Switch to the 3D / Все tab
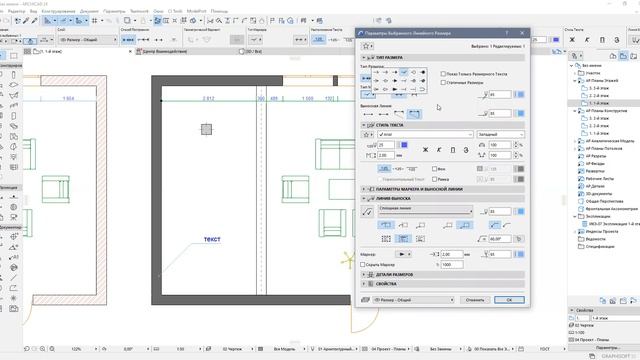640x360 pixels. (x=250, y=52)
